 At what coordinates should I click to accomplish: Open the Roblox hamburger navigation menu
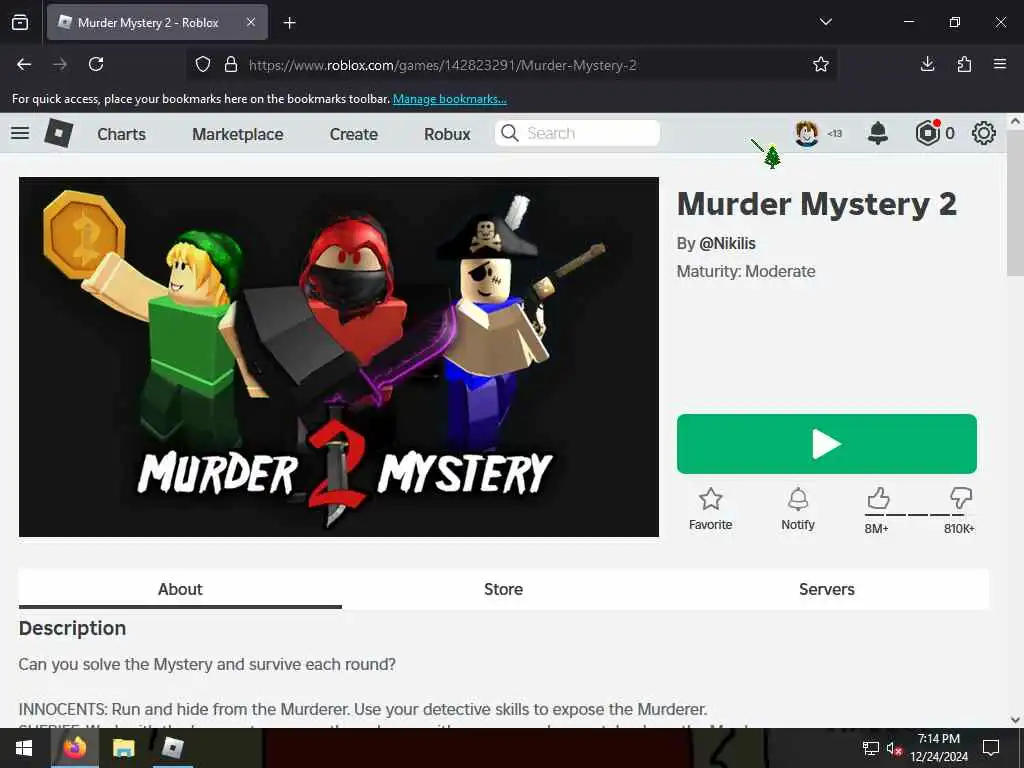pos(20,133)
